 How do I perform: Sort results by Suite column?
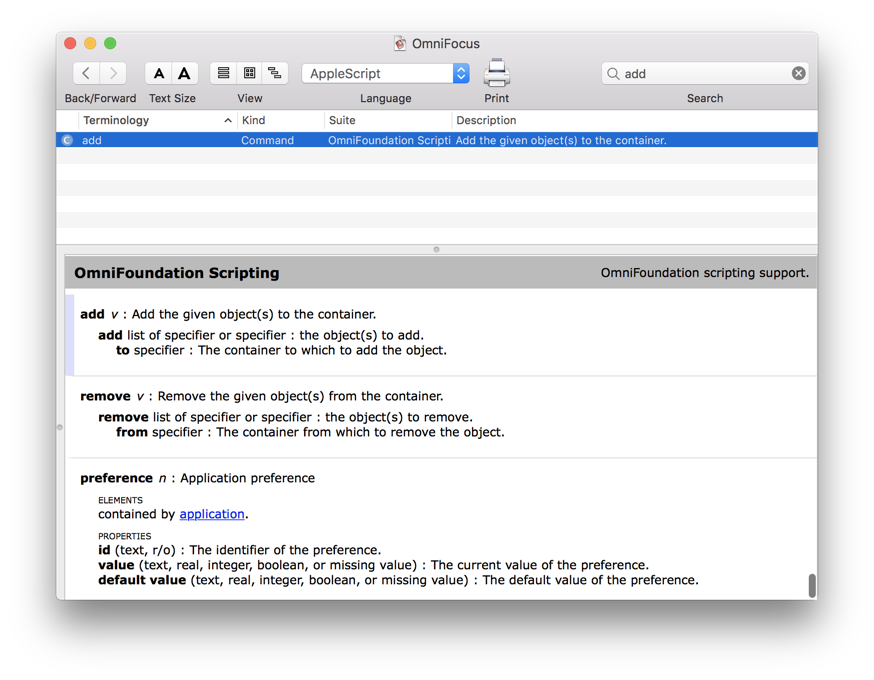(386, 120)
